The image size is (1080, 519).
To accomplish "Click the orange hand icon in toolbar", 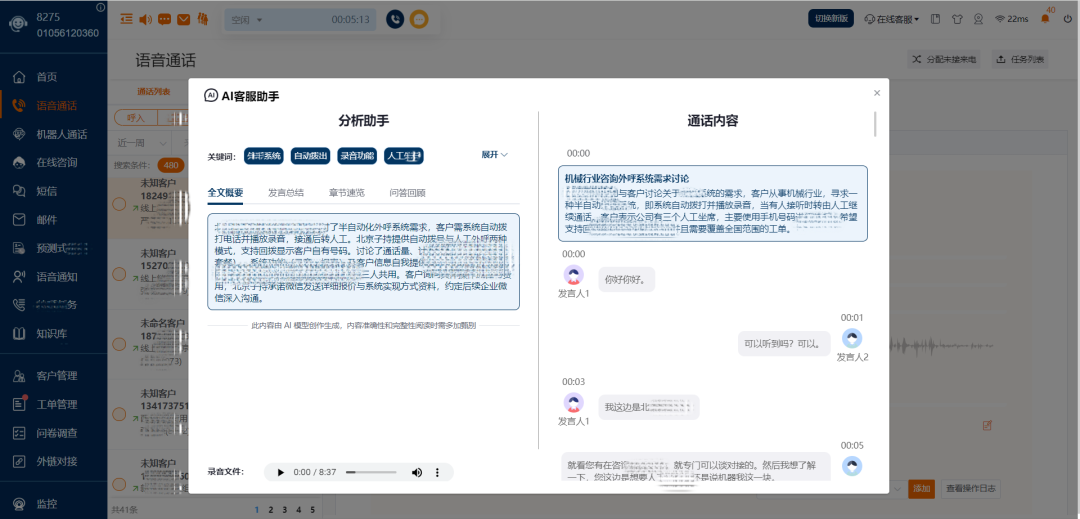I will coord(203,19).
